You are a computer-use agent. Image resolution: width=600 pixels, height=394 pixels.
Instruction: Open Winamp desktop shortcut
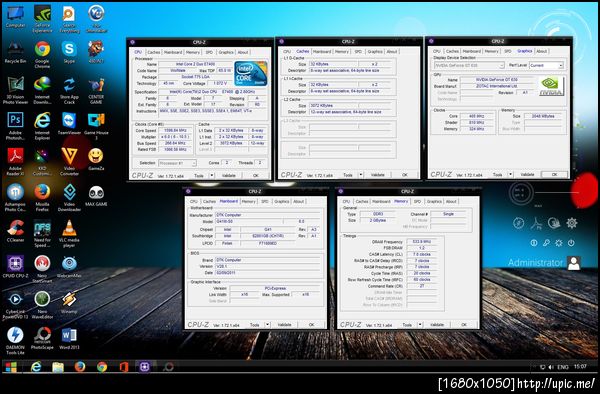[x=69, y=303]
